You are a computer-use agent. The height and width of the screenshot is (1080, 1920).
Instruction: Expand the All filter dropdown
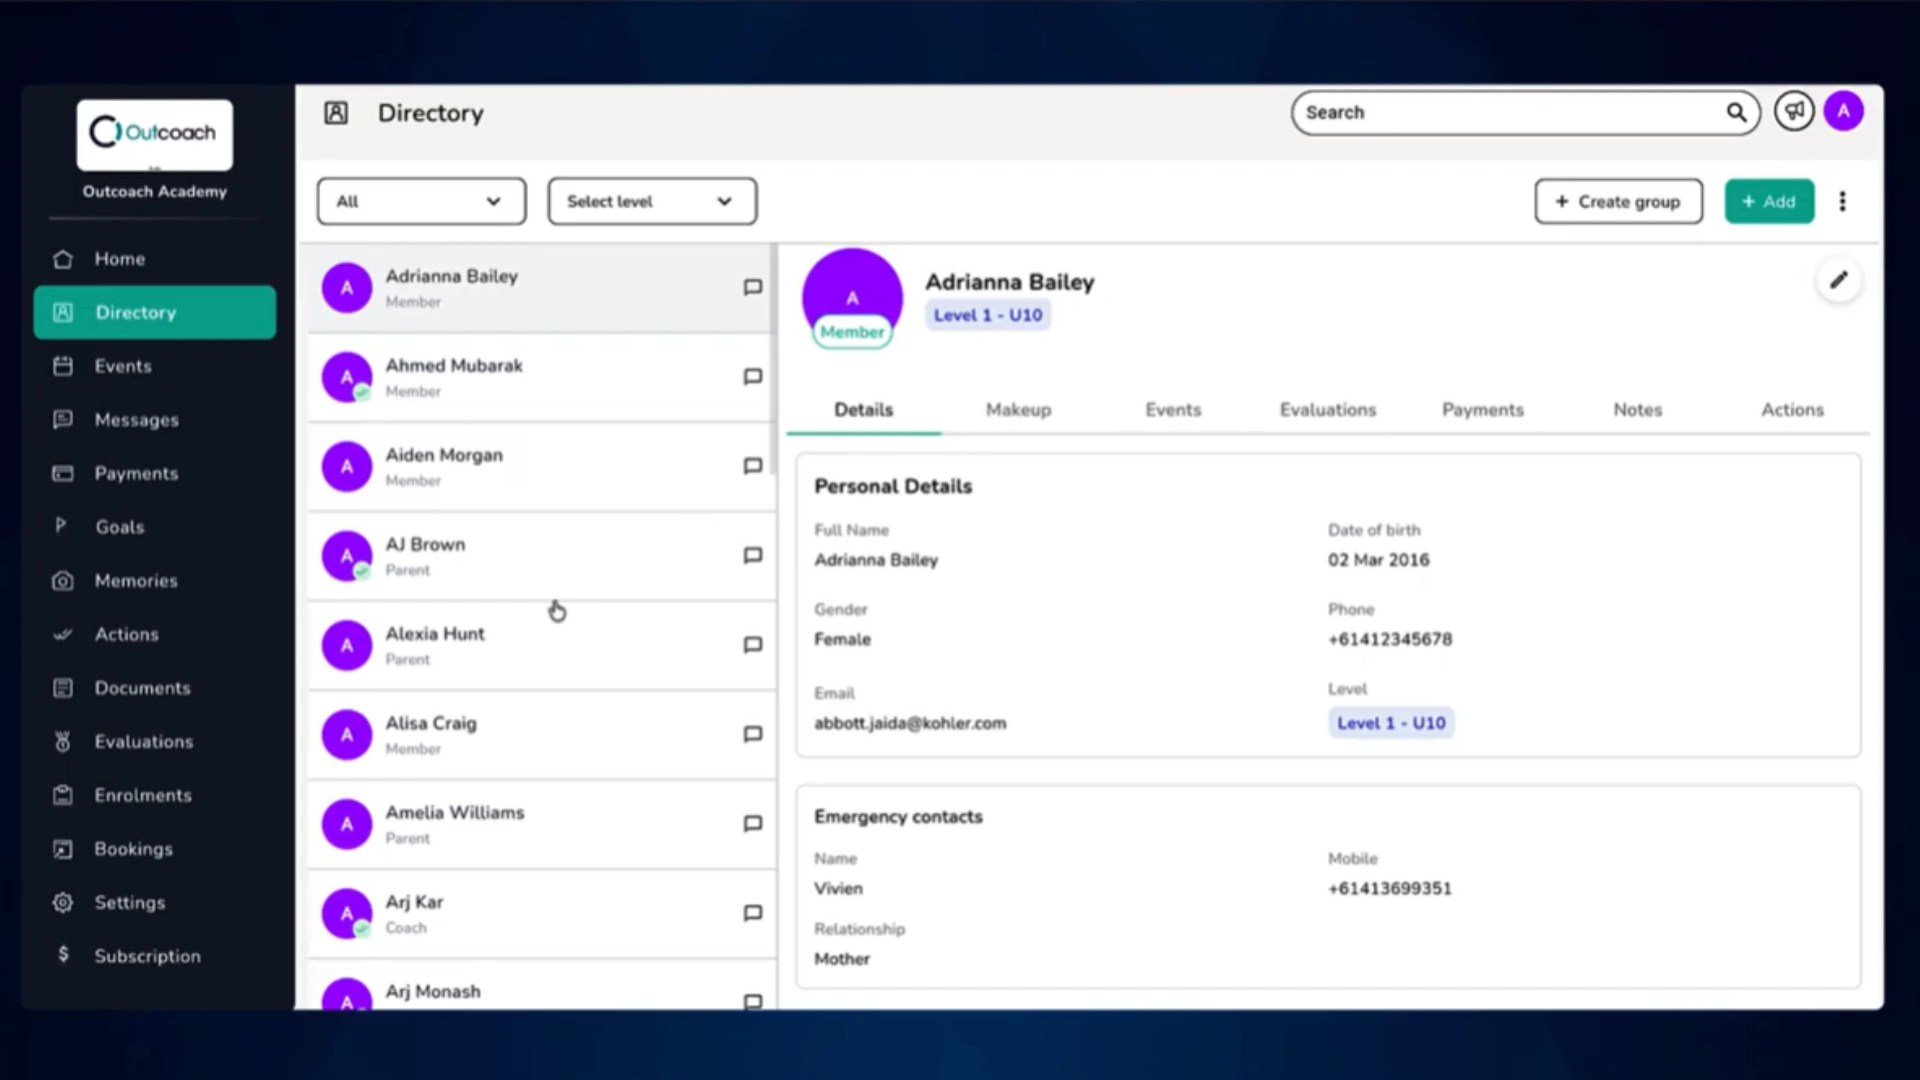tap(421, 201)
